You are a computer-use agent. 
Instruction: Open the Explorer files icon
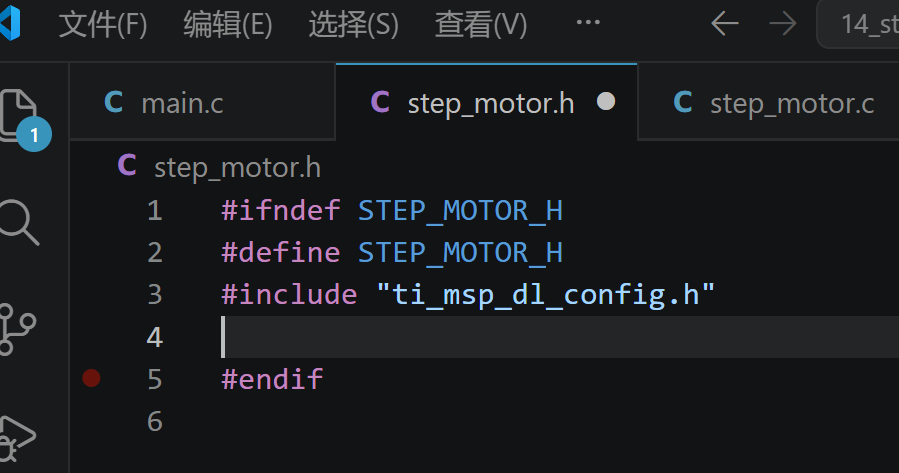pyautogui.click(x=18, y=115)
